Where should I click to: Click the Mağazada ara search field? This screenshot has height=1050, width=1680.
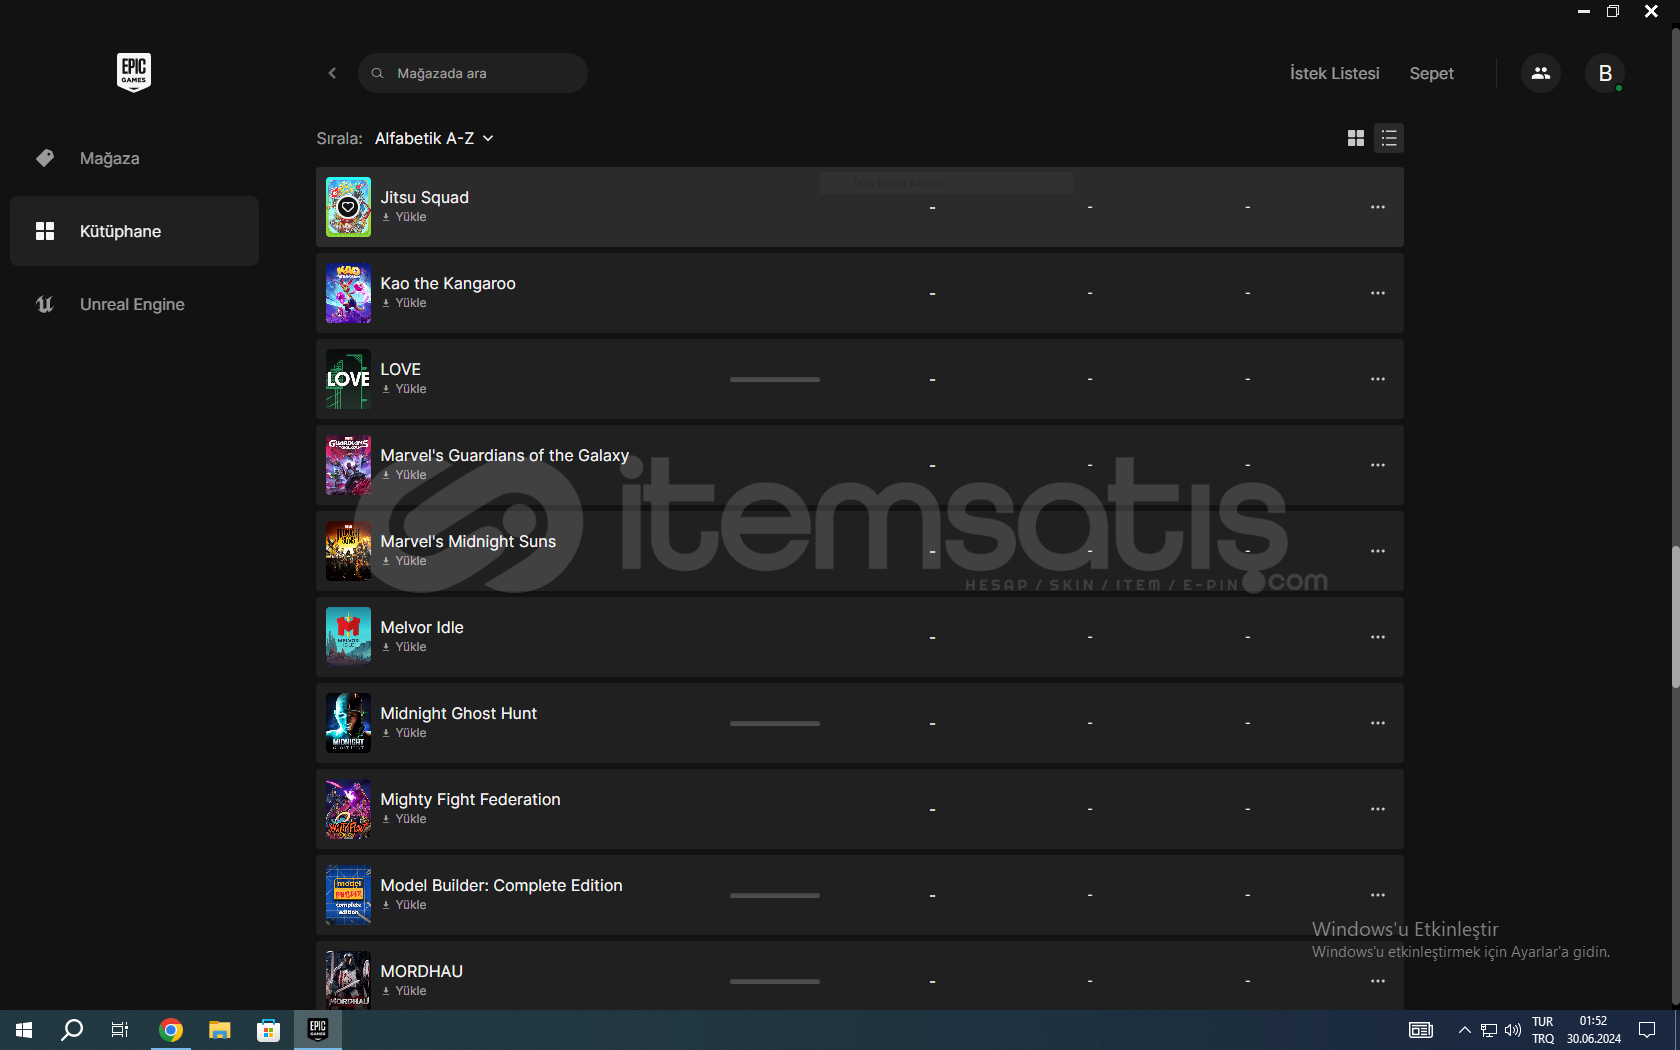[472, 73]
